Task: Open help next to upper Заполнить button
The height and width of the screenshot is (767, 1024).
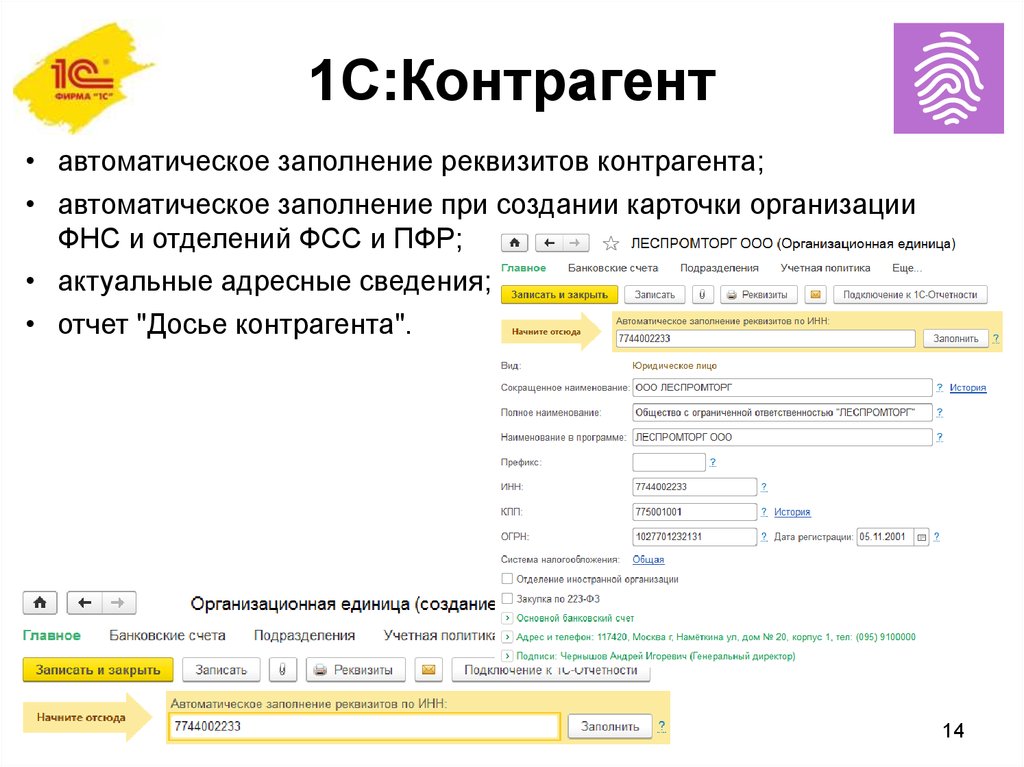Action: point(995,338)
